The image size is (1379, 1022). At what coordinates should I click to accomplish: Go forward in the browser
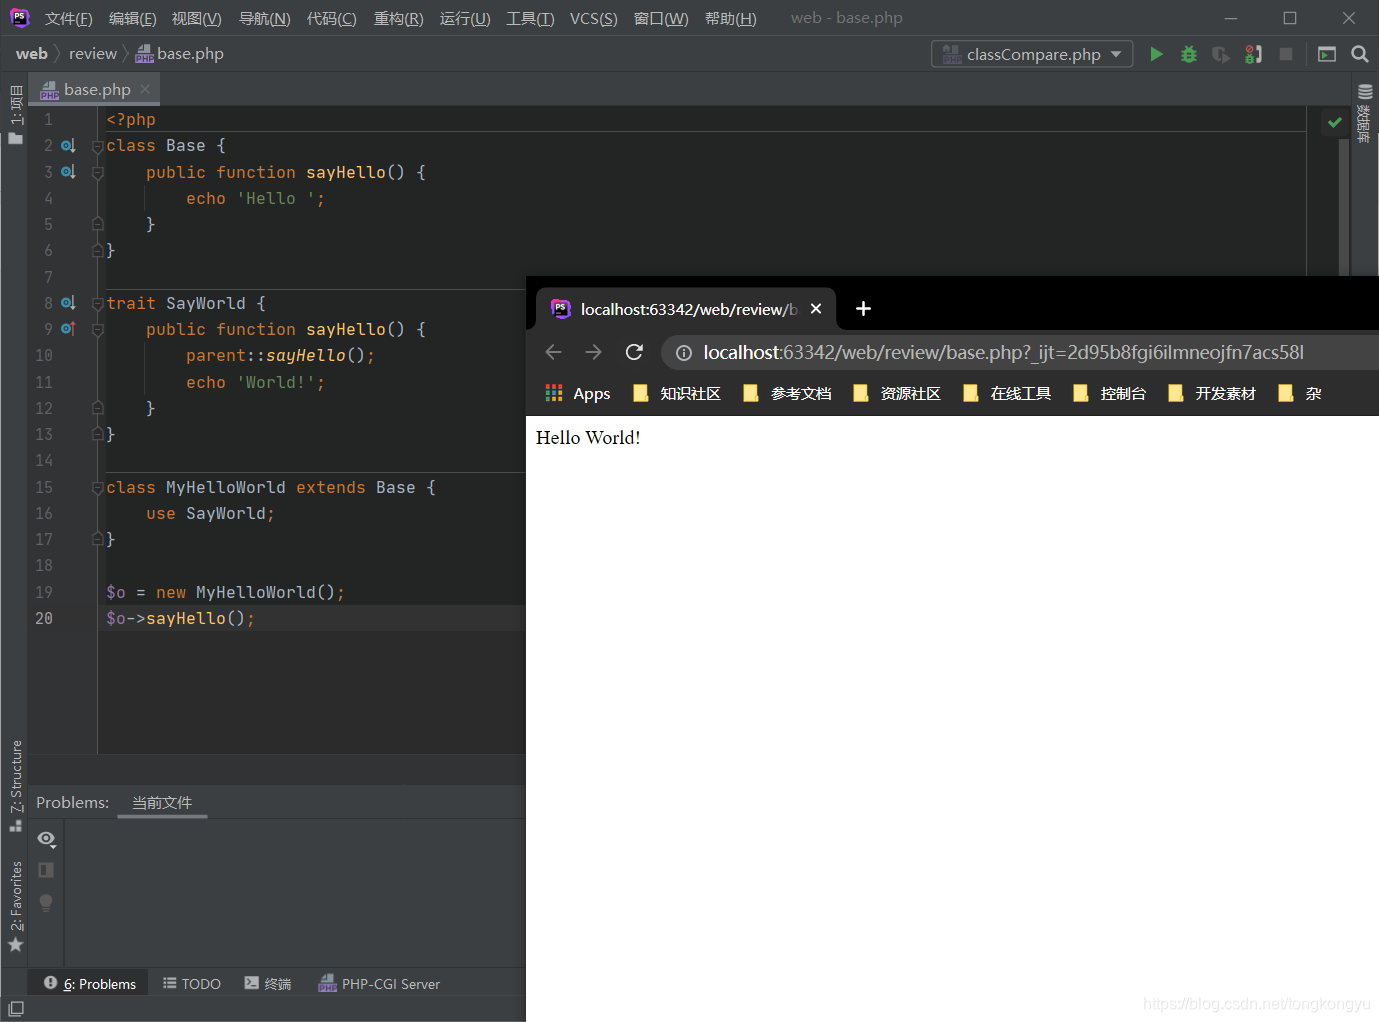tap(593, 352)
